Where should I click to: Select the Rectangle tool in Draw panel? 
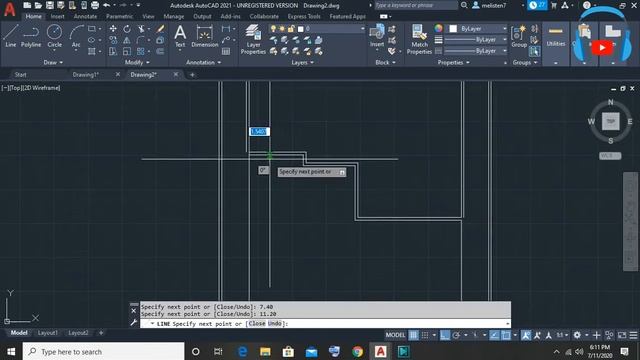pyautogui.click(x=91, y=29)
